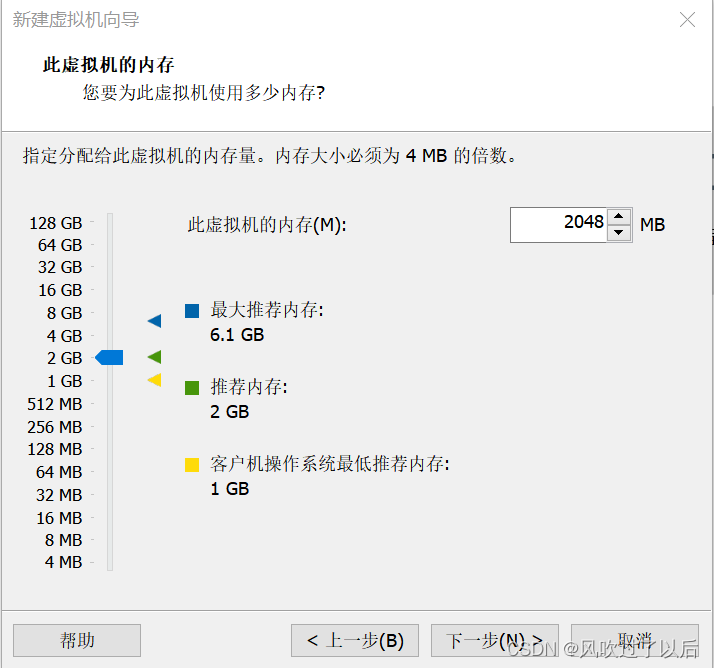Click the 8 GB slider label
The image size is (714, 668).
pyautogui.click(x=64, y=313)
